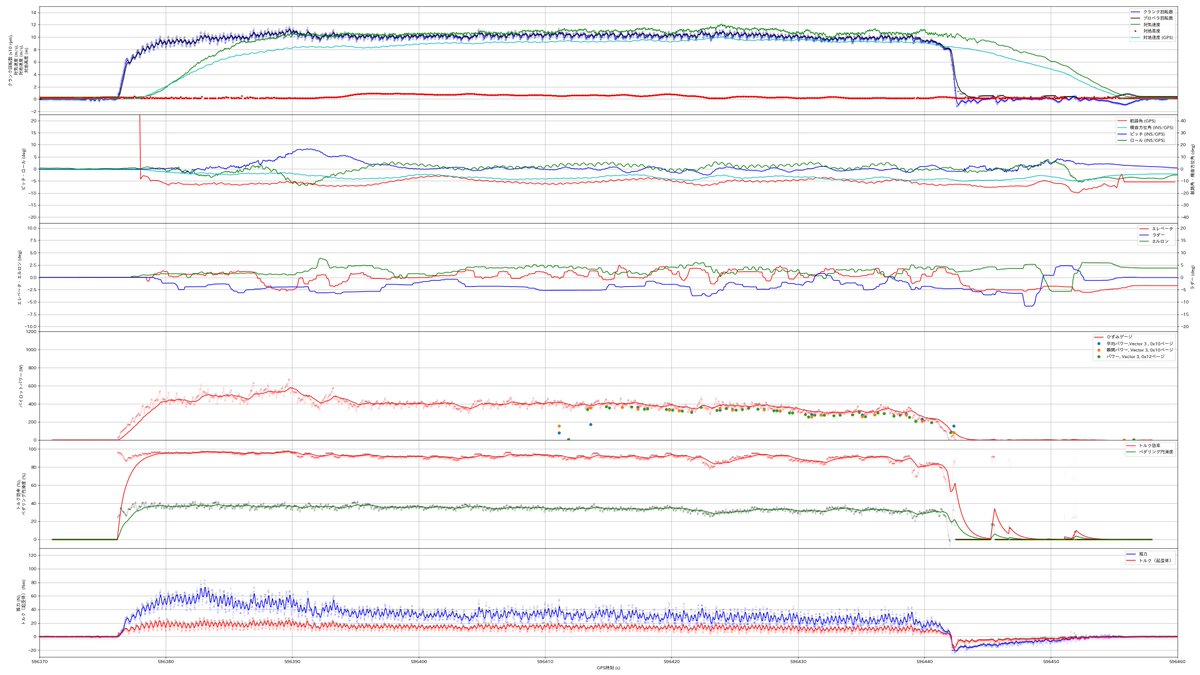Click the プロペラ回転数 legend entry
Viewport: 1200px width, 675px height.
point(1151,18)
